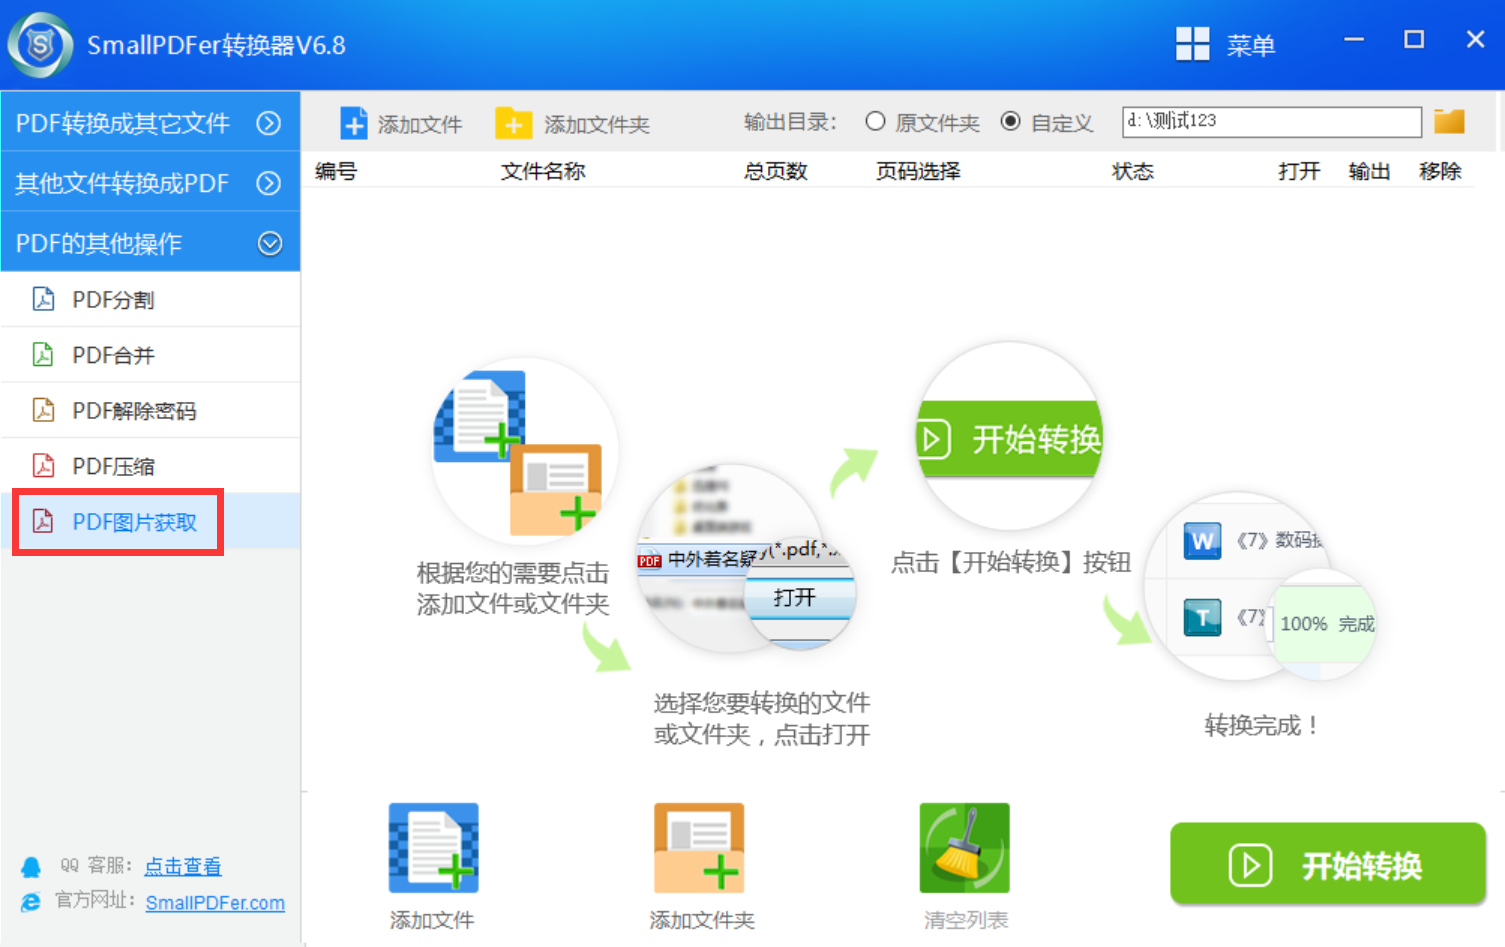Click the 移除 column header

click(x=1440, y=171)
